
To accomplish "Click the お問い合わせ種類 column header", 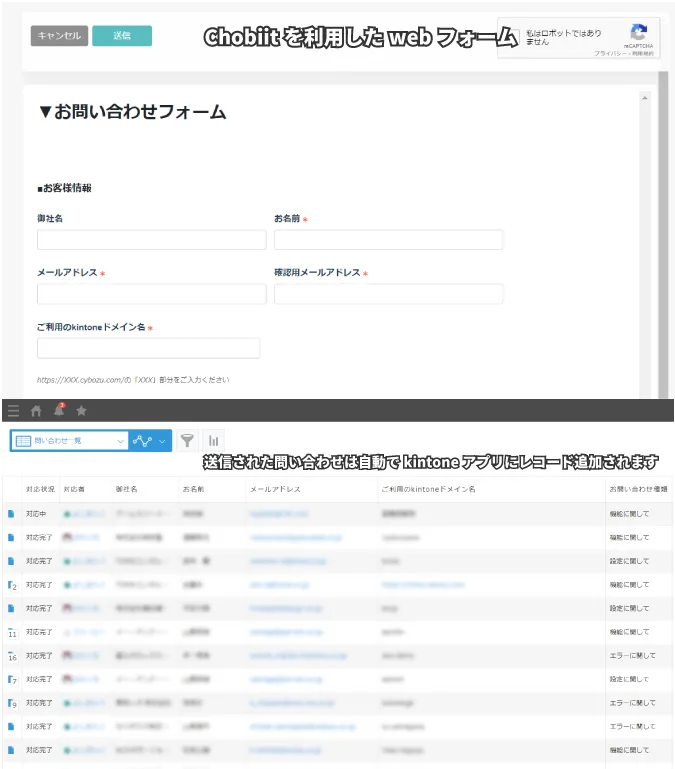I will point(638,489).
